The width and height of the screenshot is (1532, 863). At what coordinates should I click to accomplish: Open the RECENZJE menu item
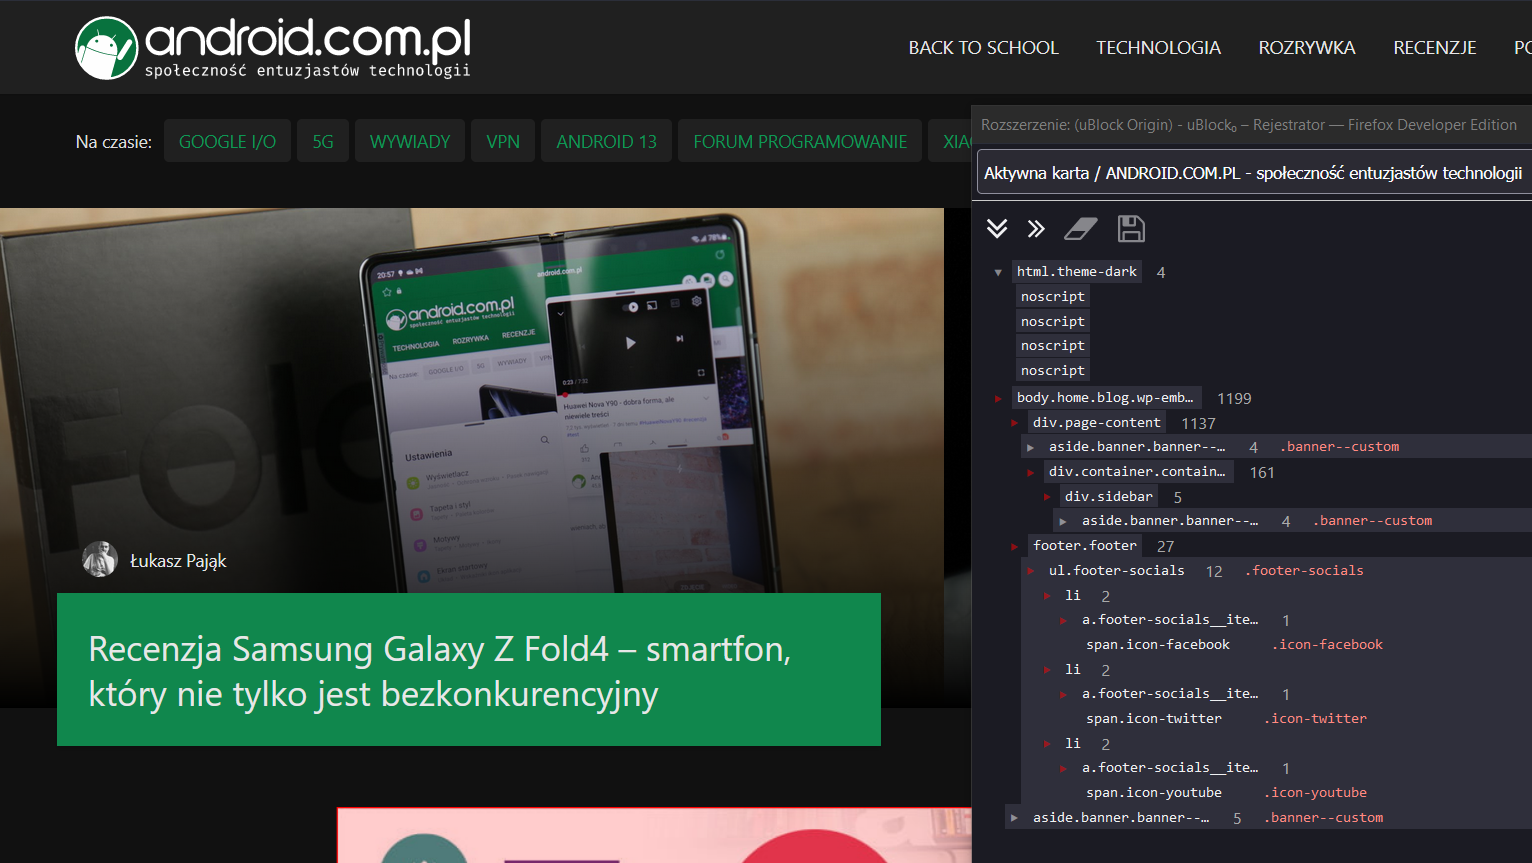click(1434, 47)
